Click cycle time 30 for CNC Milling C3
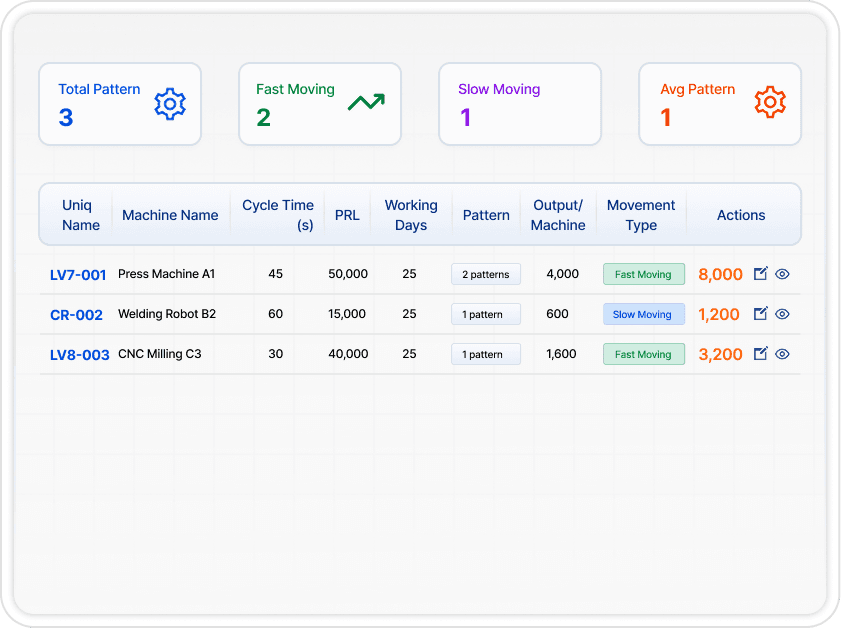Viewport: 841px width, 628px height. point(275,354)
